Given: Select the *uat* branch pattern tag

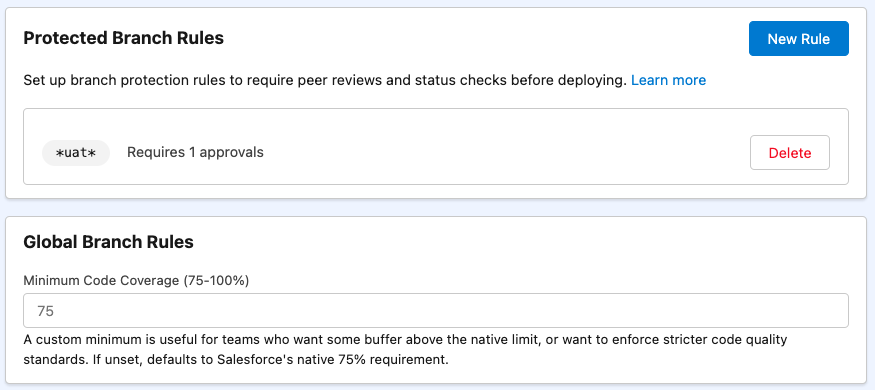Looking at the screenshot, I should (x=76, y=153).
